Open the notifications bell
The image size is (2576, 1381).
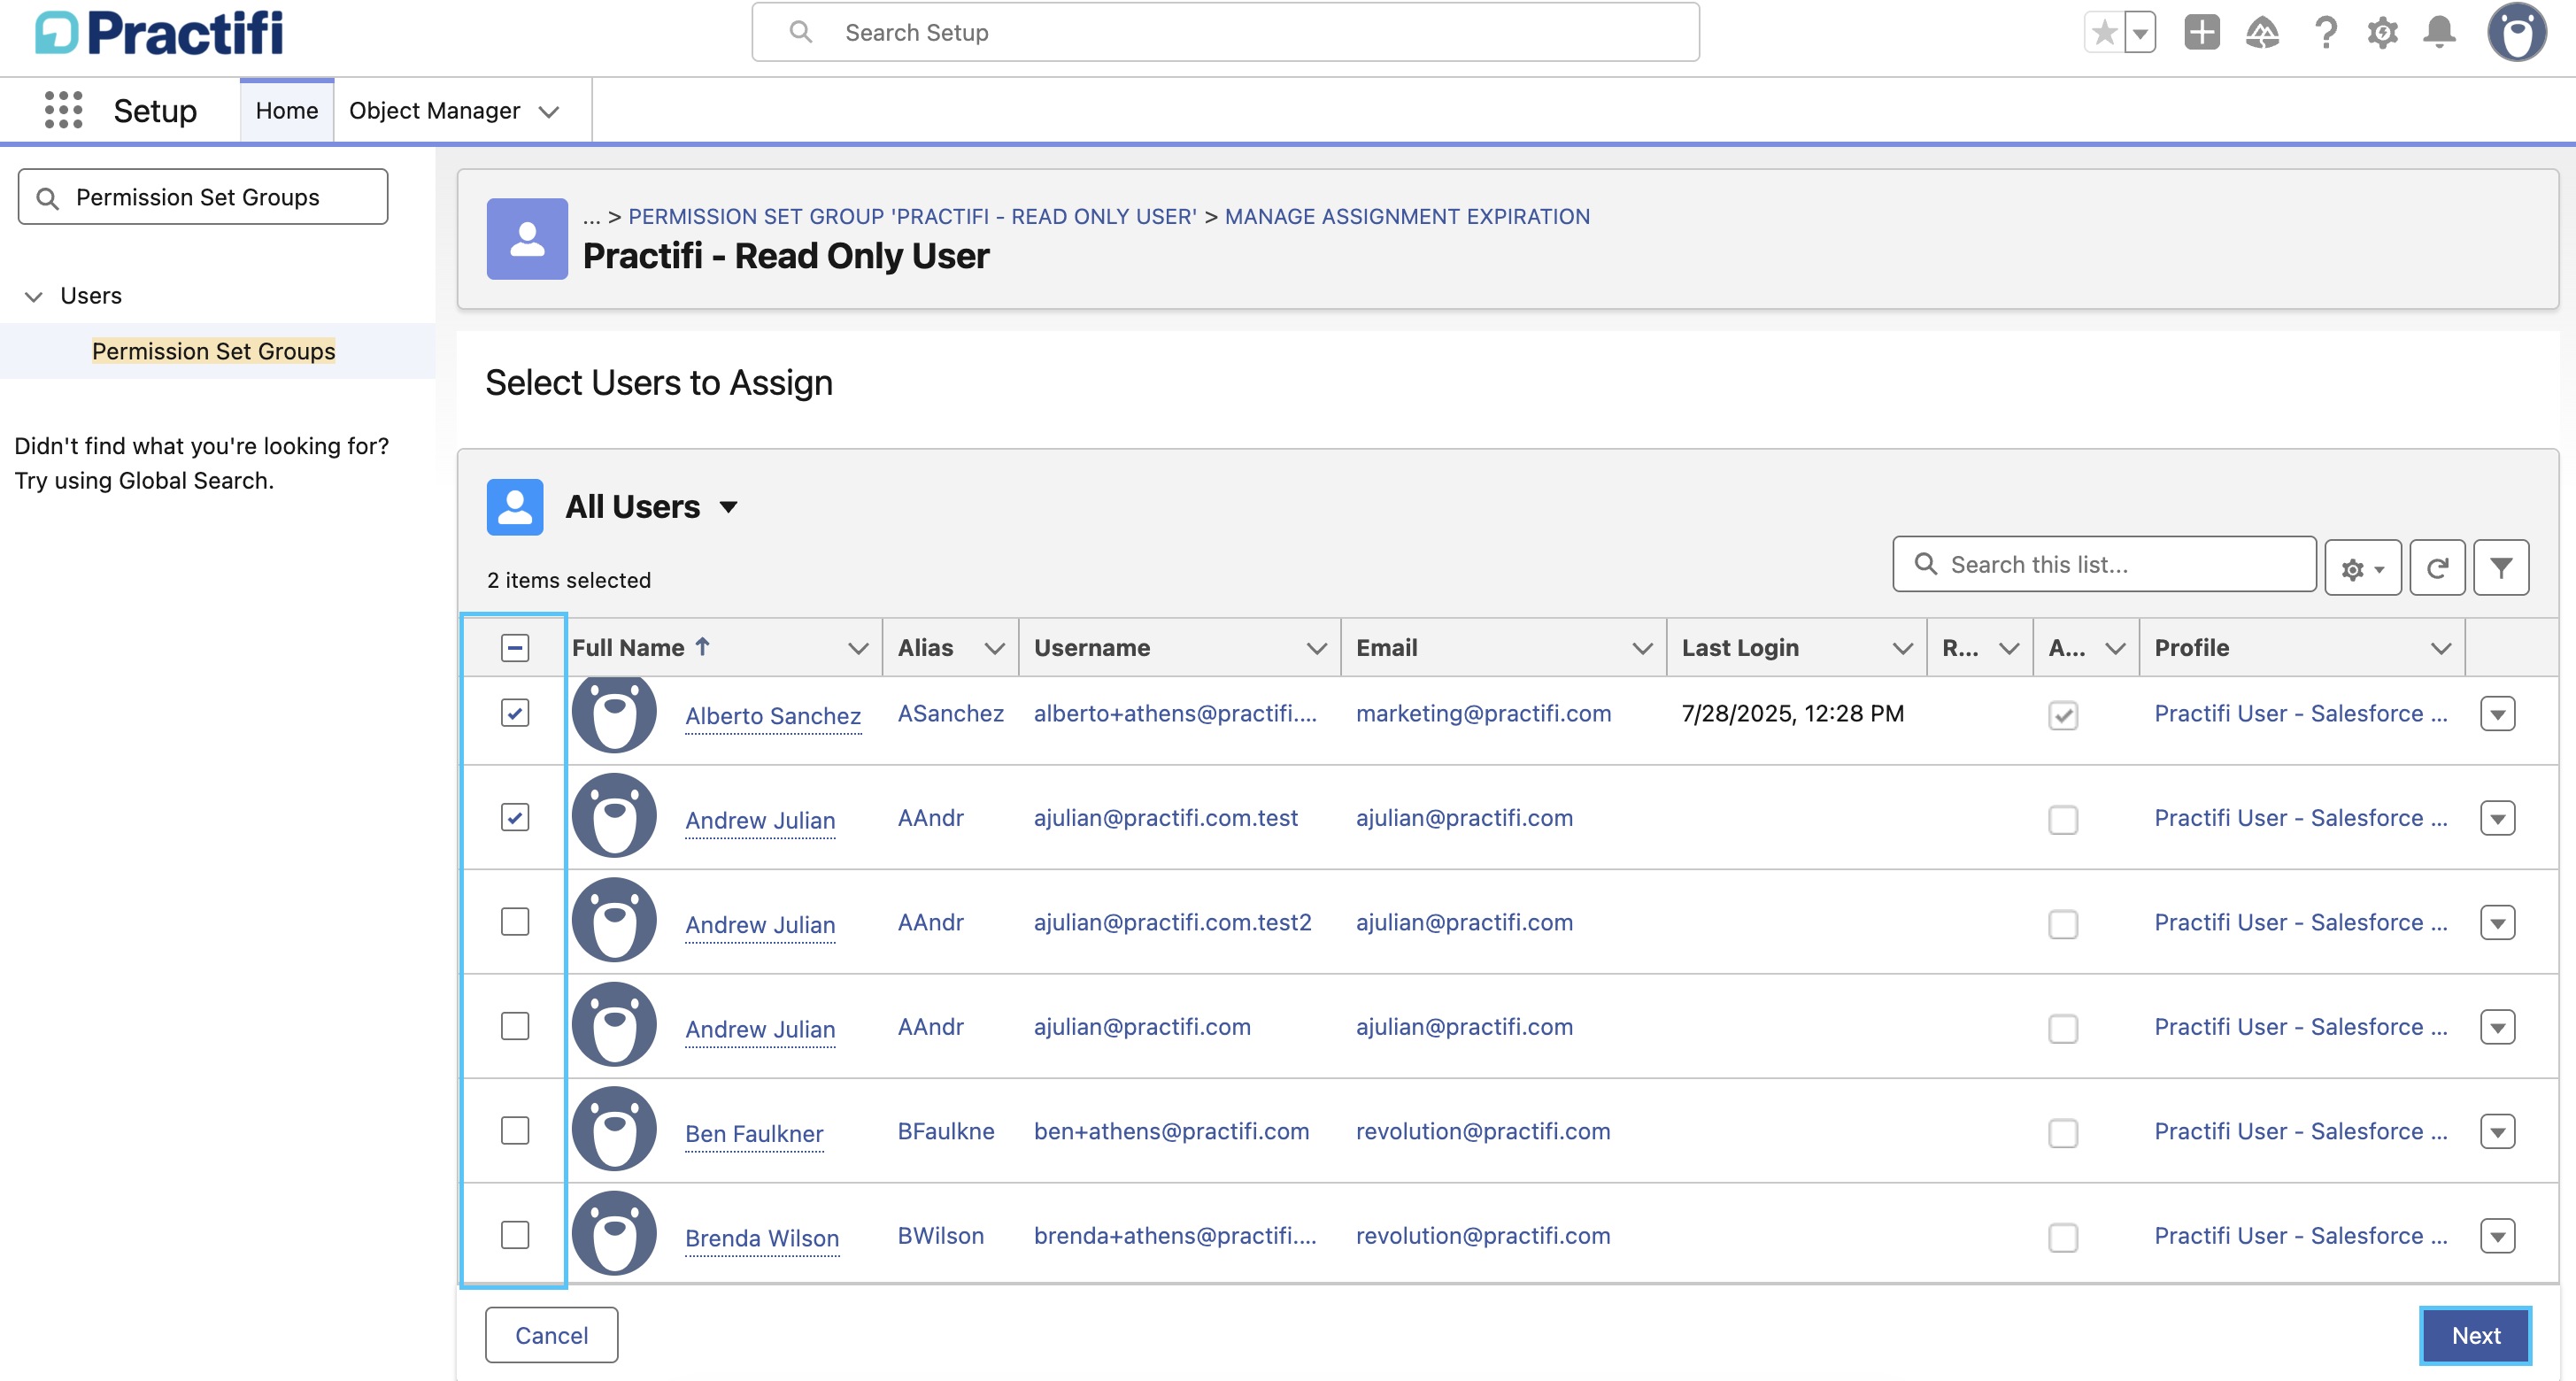(x=2439, y=32)
